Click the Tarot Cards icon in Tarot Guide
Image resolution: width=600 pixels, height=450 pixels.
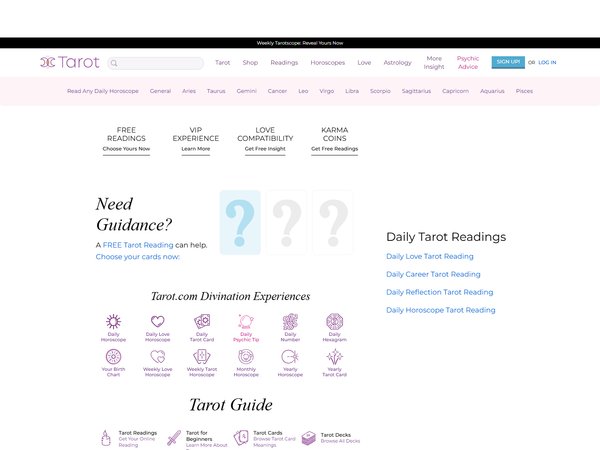pyautogui.click(x=241, y=438)
